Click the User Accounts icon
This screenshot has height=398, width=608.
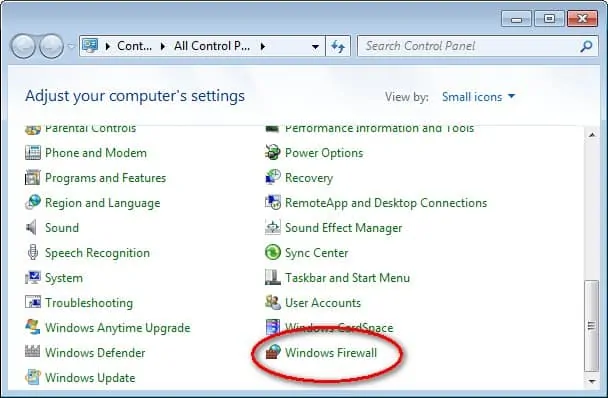pos(273,302)
